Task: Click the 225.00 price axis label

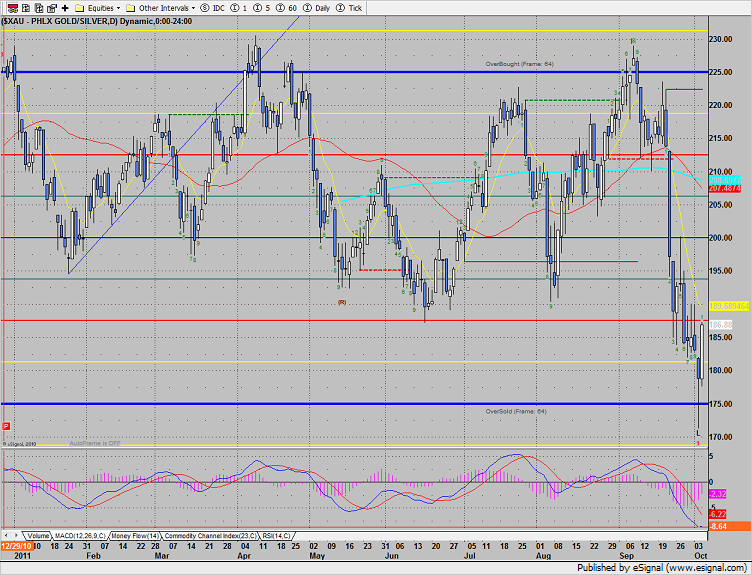Action: (721, 72)
